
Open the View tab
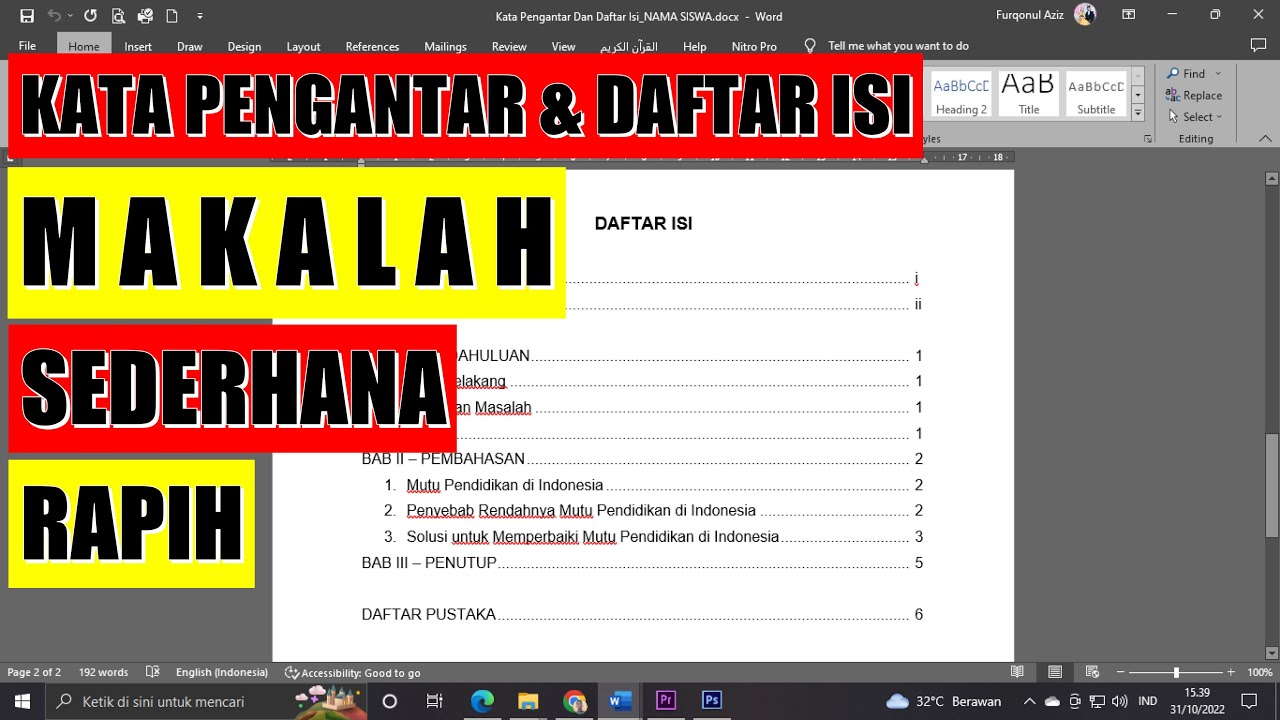click(563, 46)
